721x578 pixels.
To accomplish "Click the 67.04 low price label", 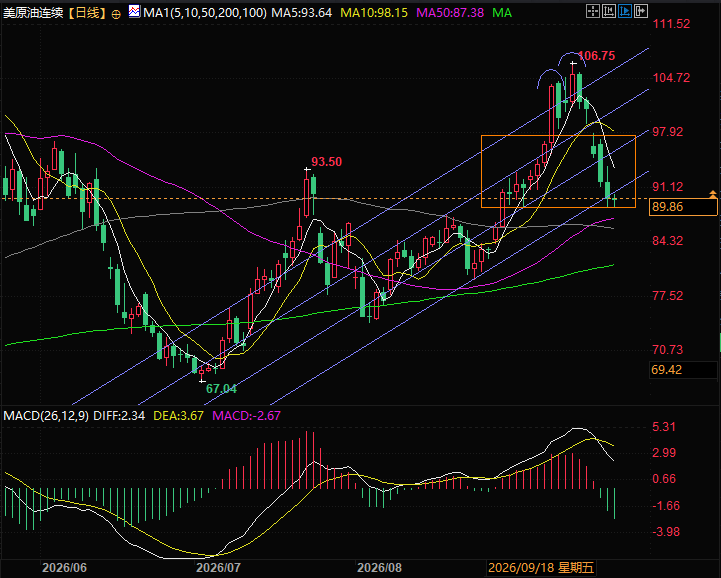I will 221,389.
